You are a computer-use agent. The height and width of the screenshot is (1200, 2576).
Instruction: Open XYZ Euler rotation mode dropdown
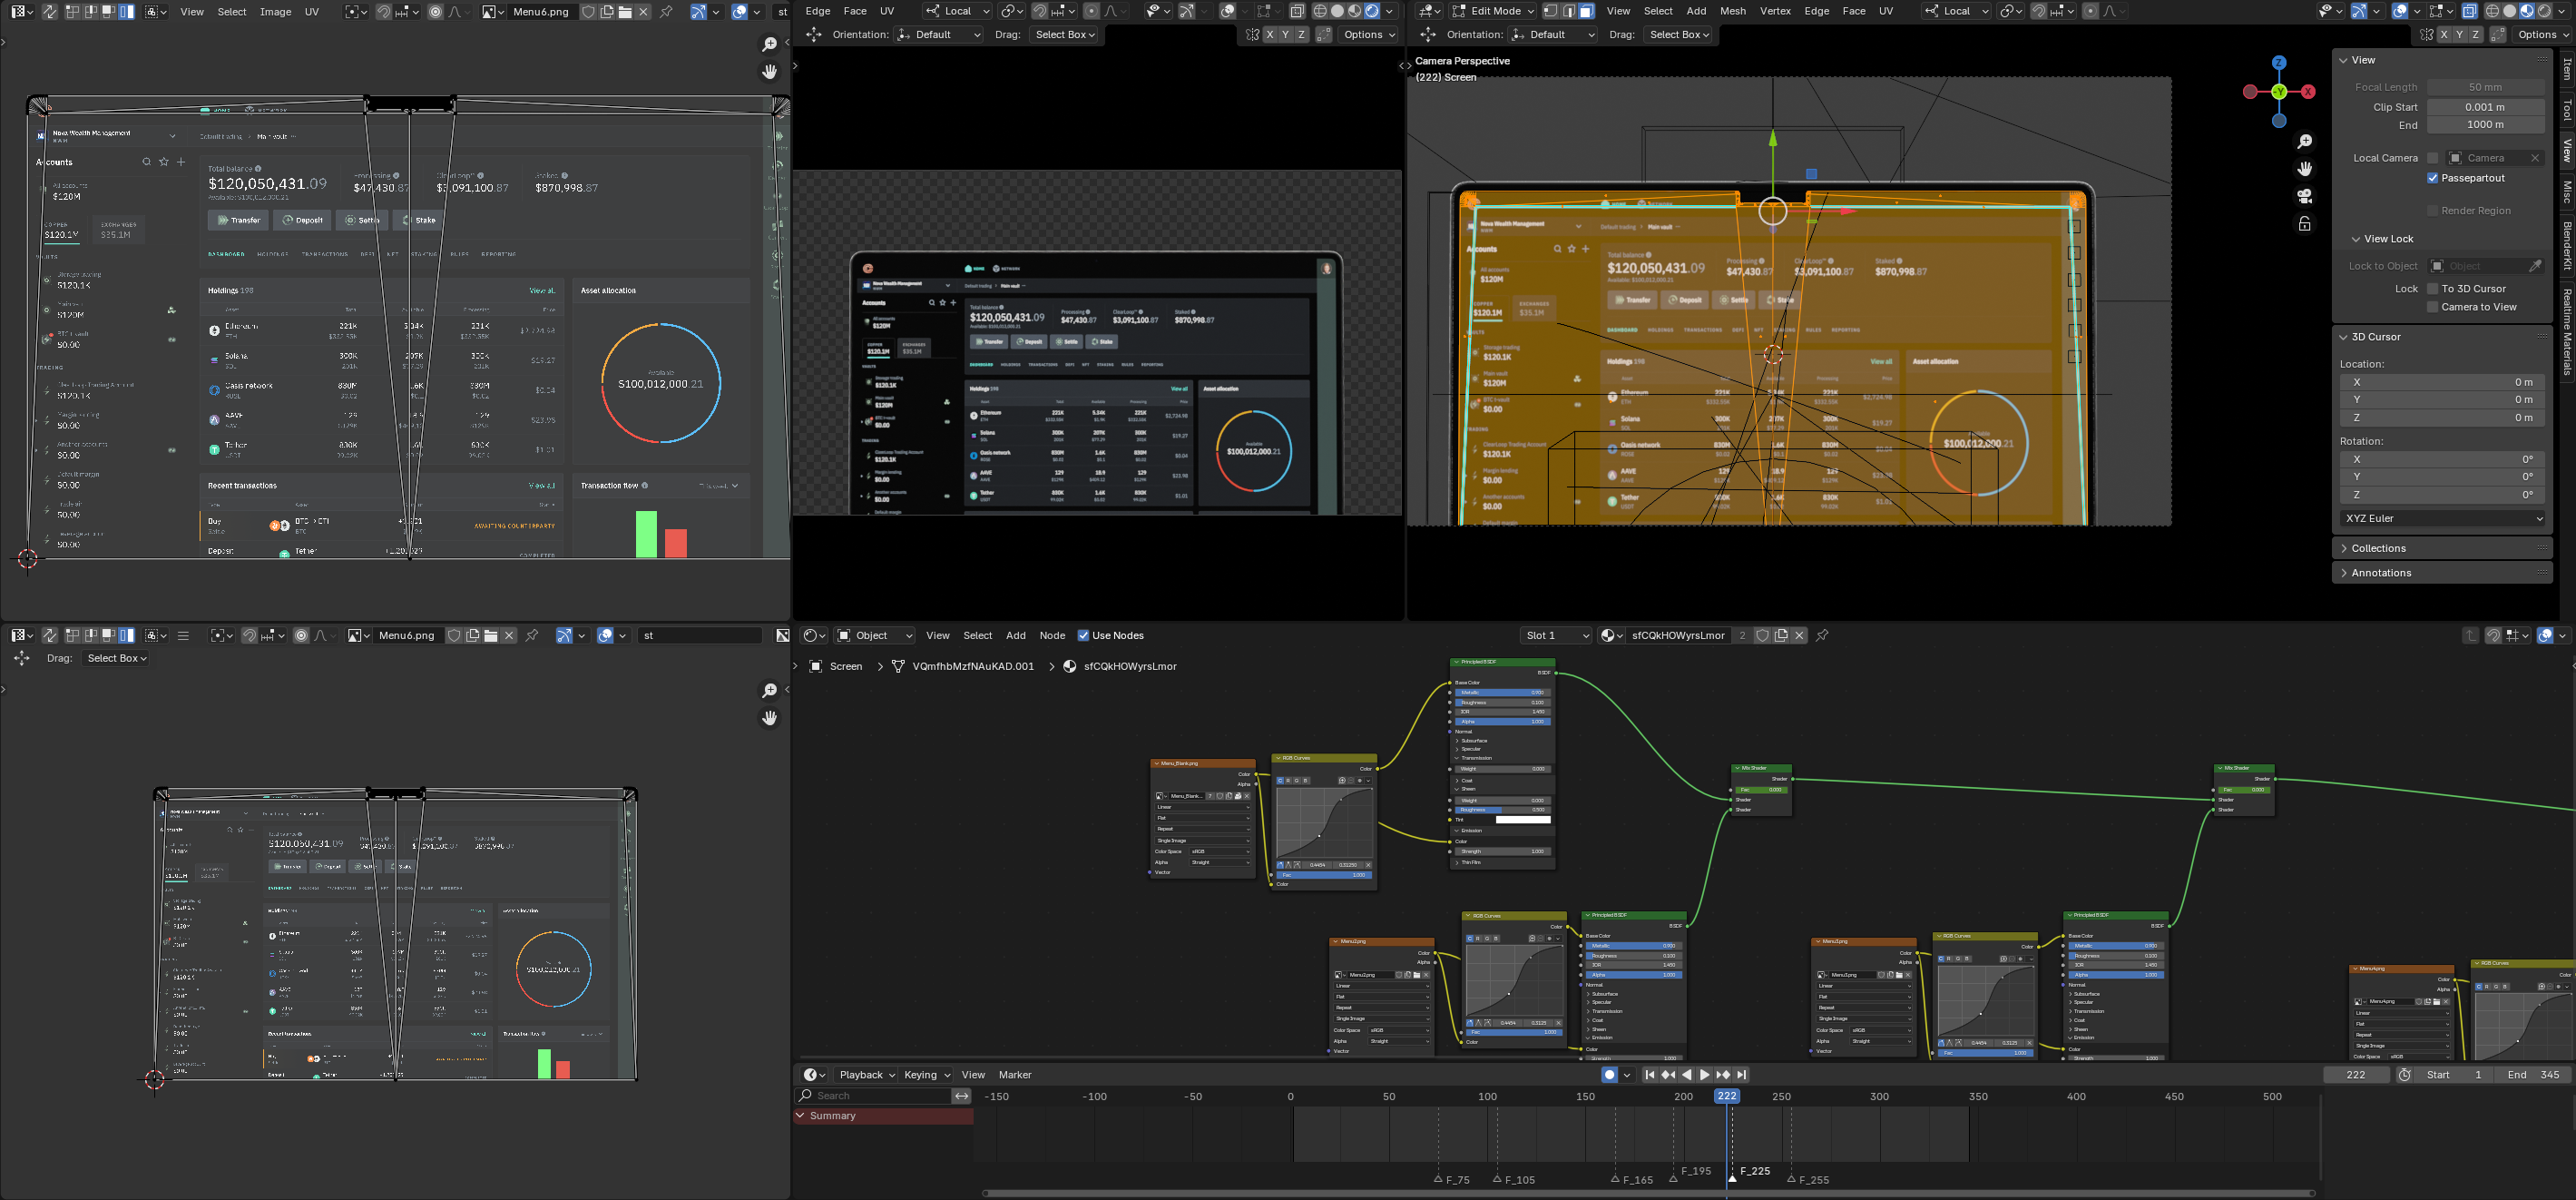click(x=2441, y=518)
